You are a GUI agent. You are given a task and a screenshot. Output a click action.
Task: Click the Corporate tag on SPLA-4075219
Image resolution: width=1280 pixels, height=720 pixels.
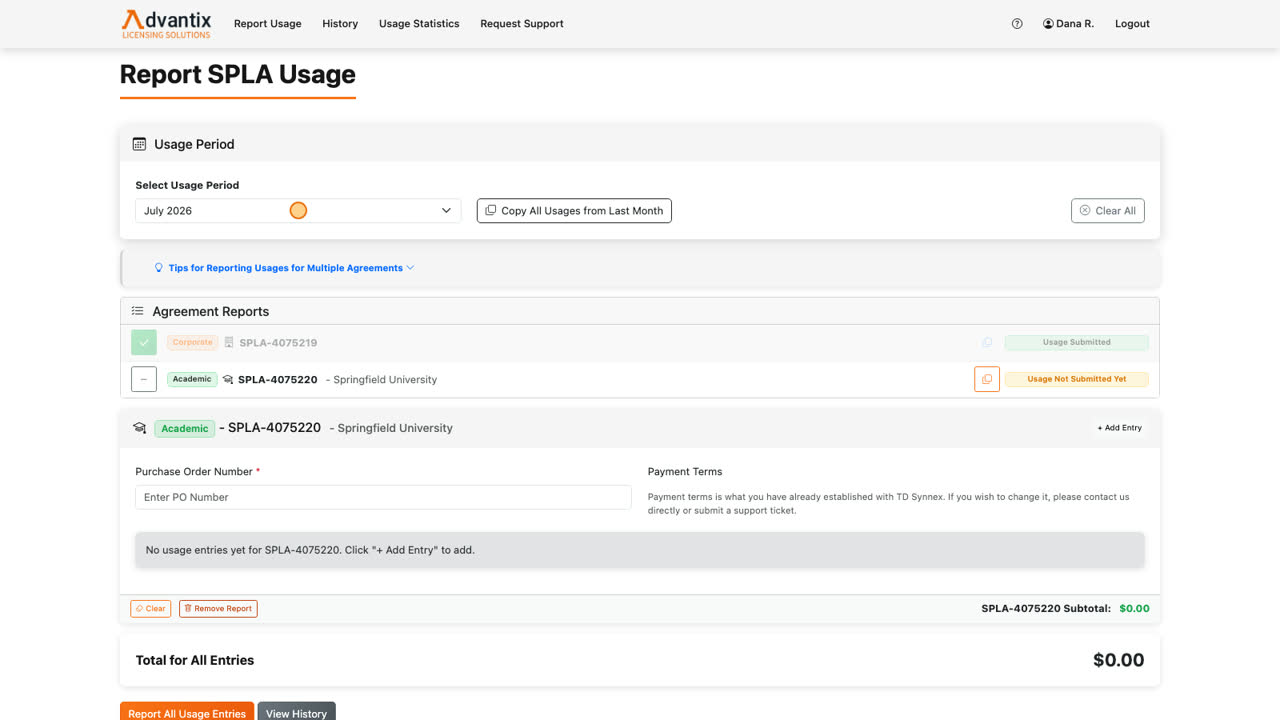pos(192,342)
